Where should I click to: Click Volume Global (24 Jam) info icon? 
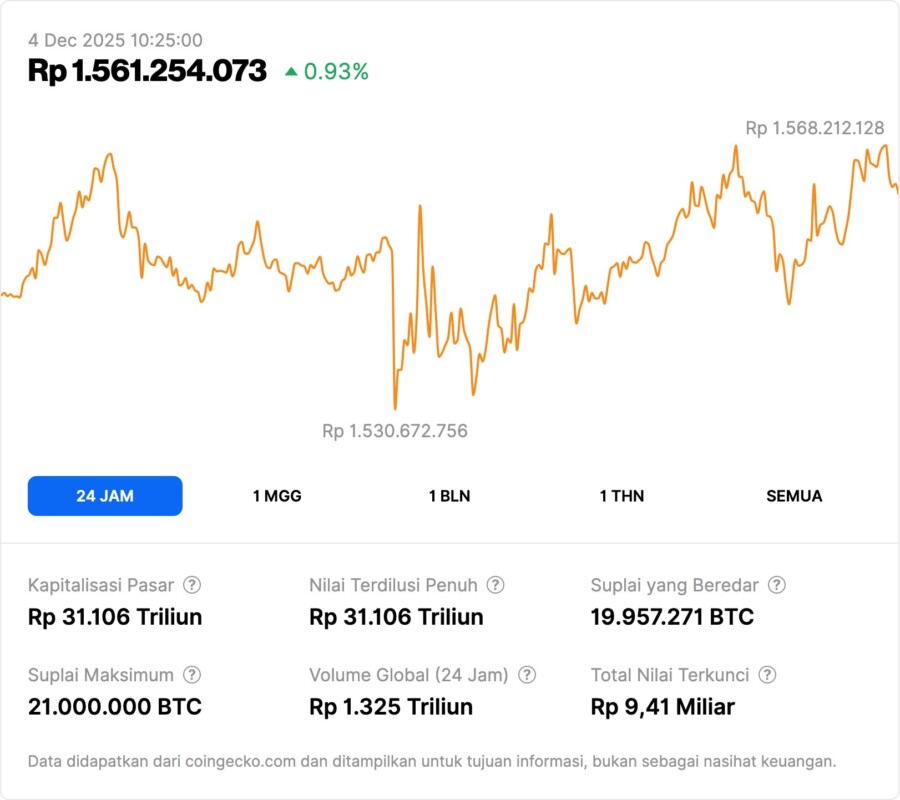point(527,675)
